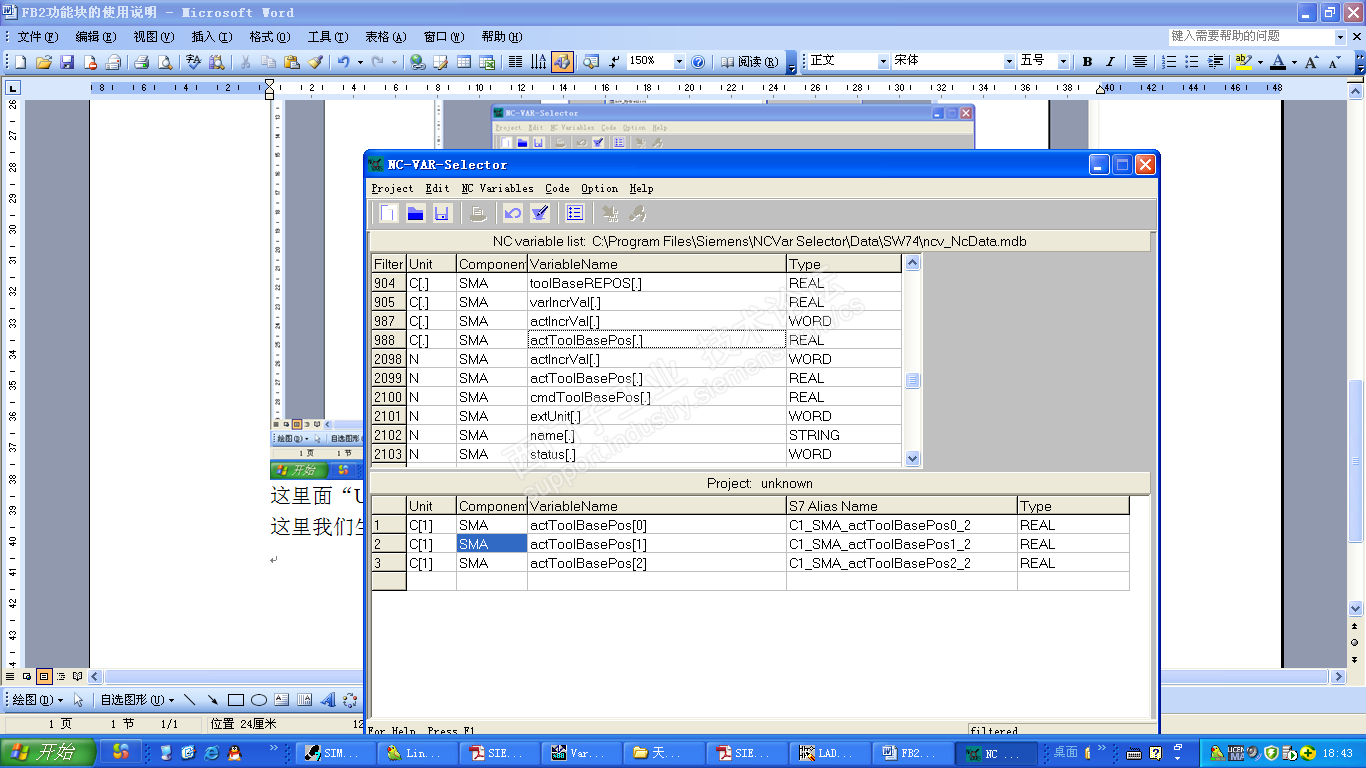The height and width of the screenshot is (768, 1366).
Task: Click New project icon in NC-VAR-Selector toolbar
Action: click(x=388, y=213)
